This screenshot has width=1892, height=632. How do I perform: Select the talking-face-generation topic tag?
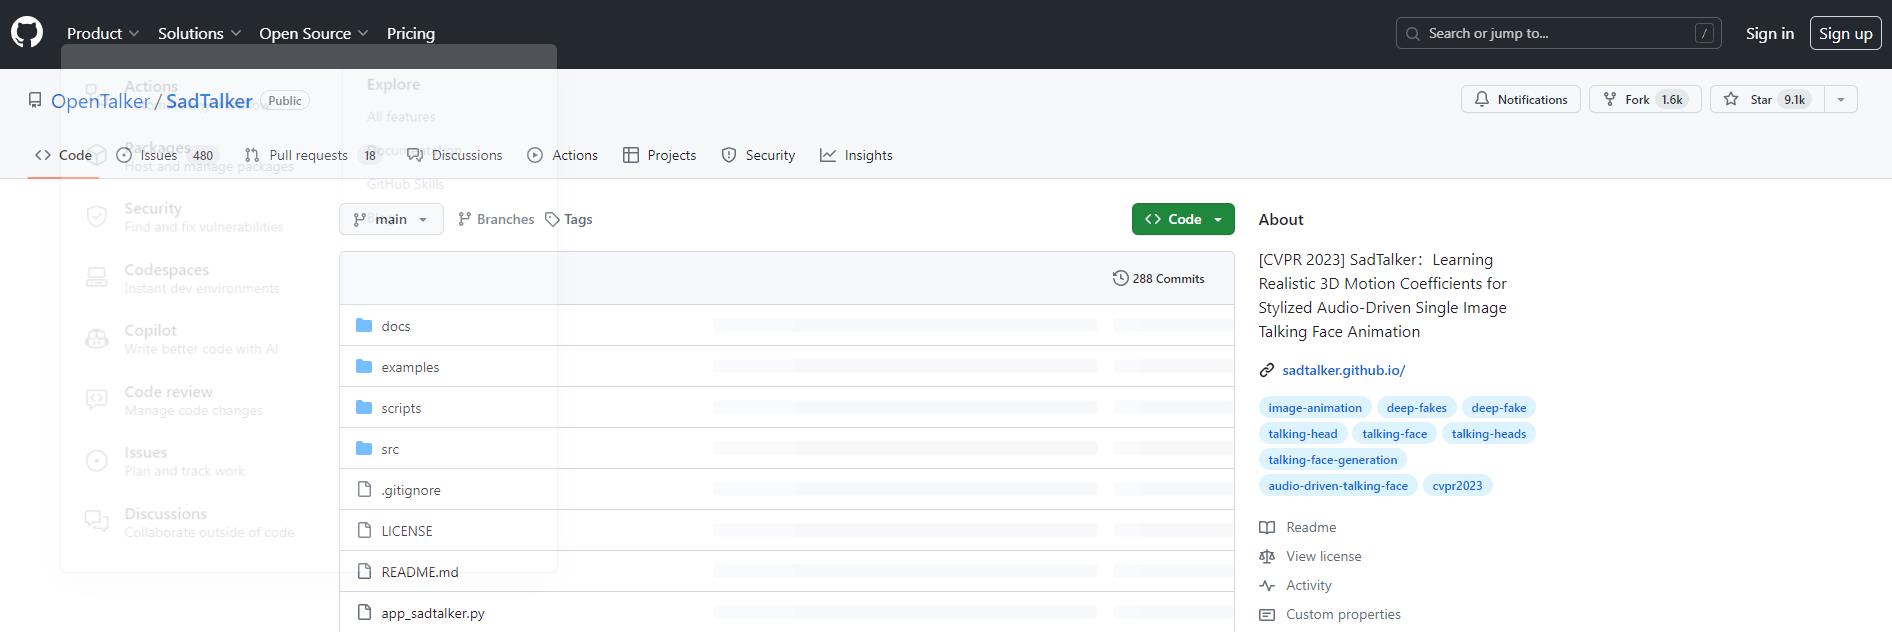(1333, 459)
